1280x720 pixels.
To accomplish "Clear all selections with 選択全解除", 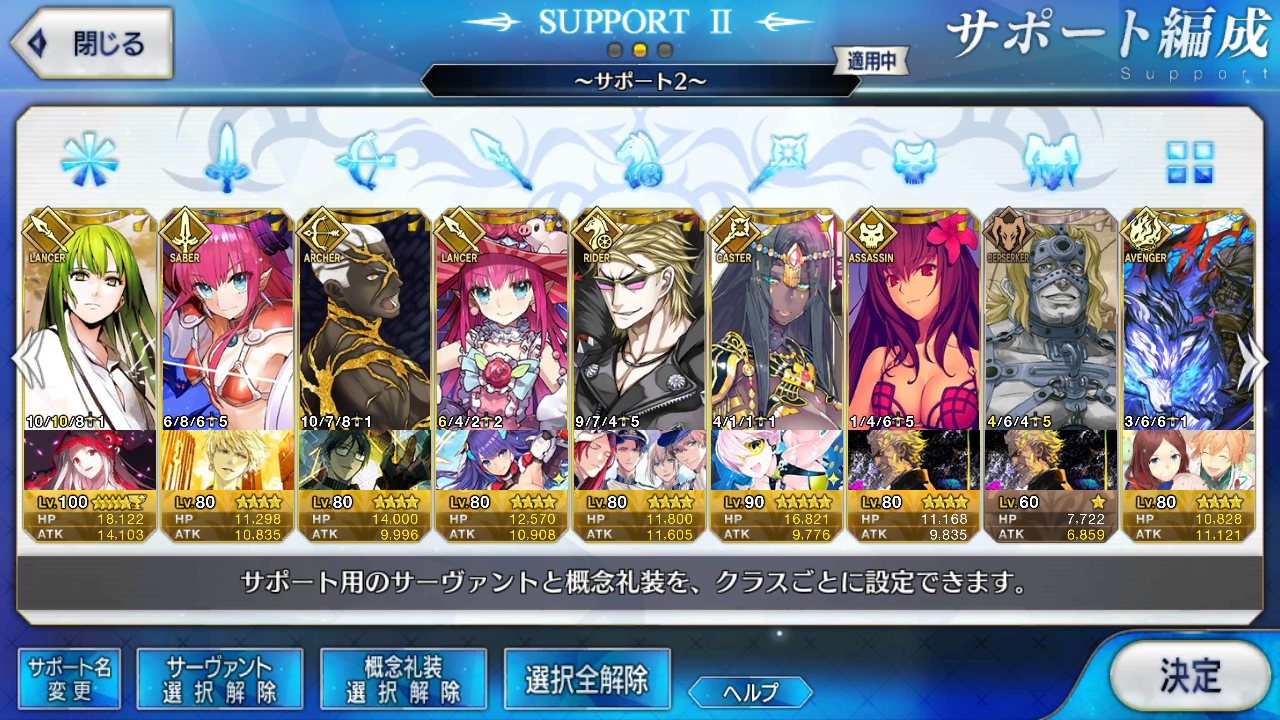I will click(587, 679).
